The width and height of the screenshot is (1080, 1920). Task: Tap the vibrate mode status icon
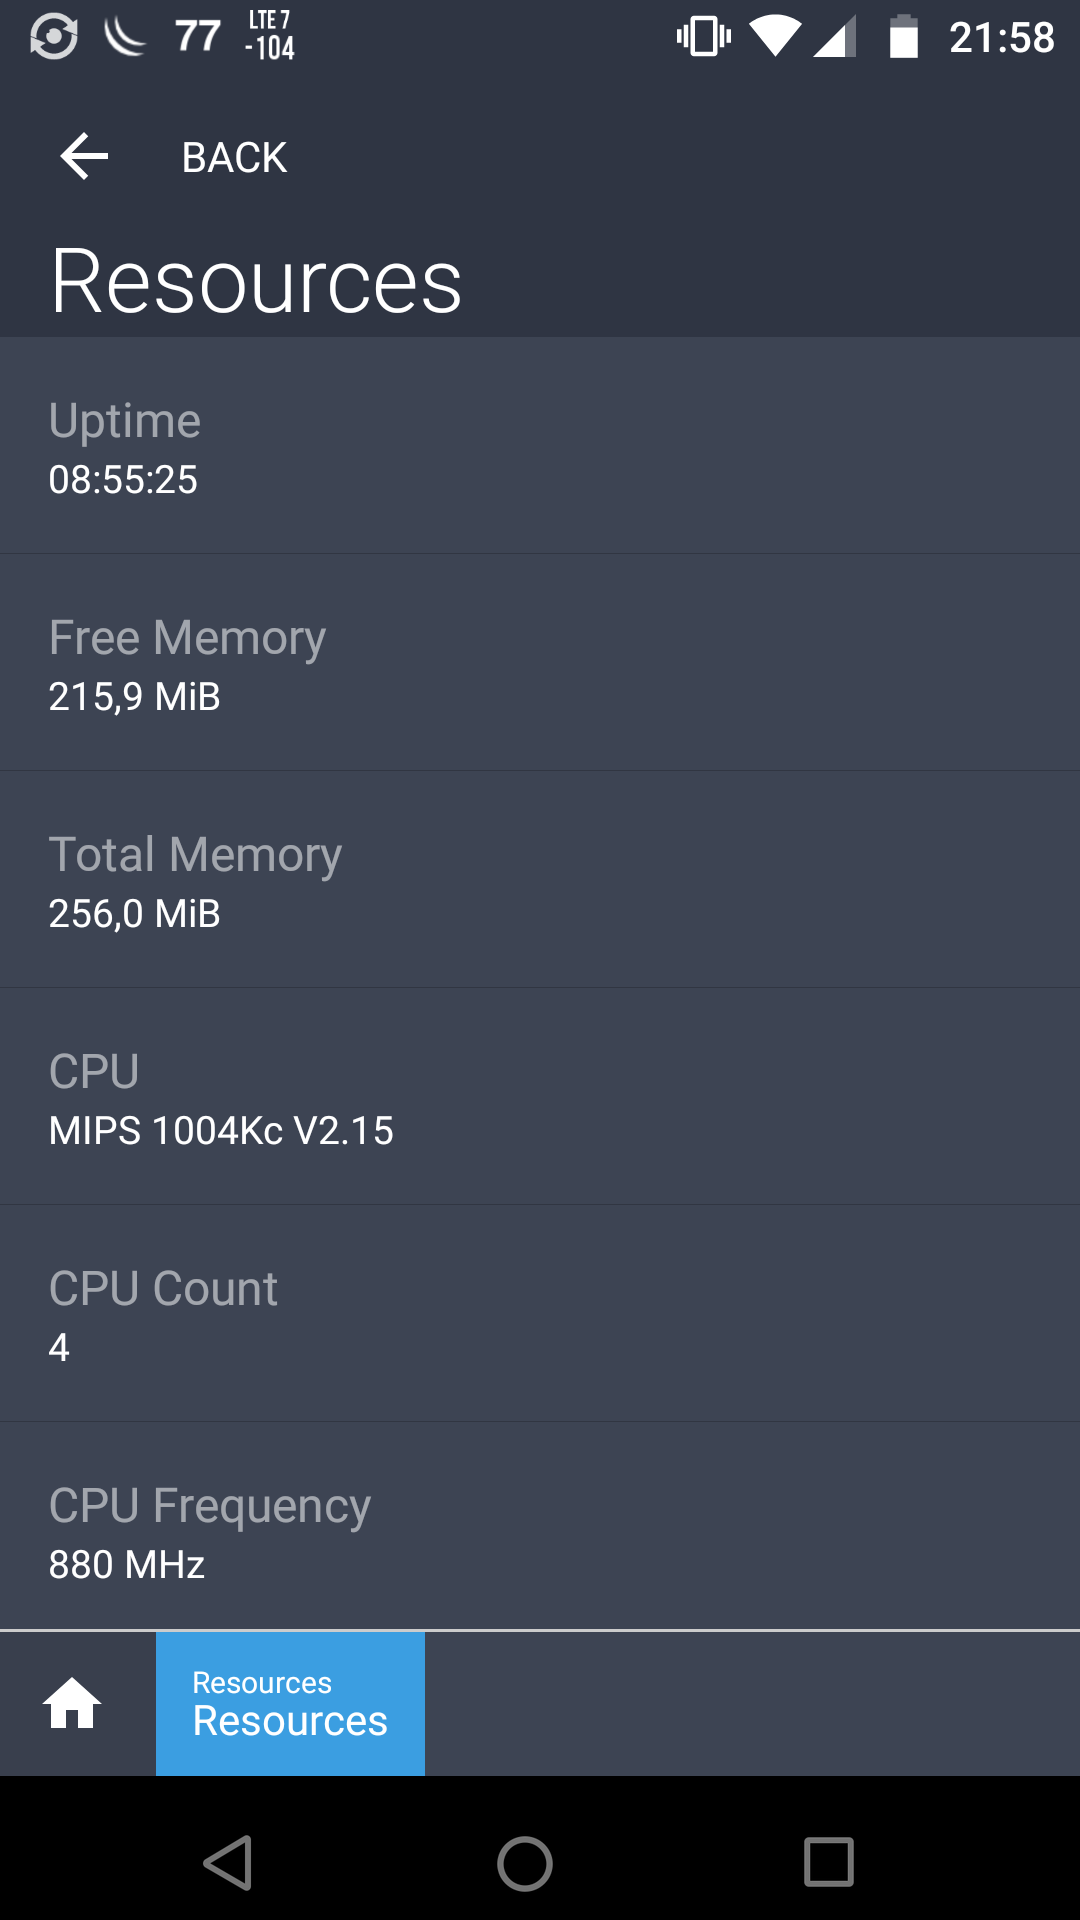[706, 37]
